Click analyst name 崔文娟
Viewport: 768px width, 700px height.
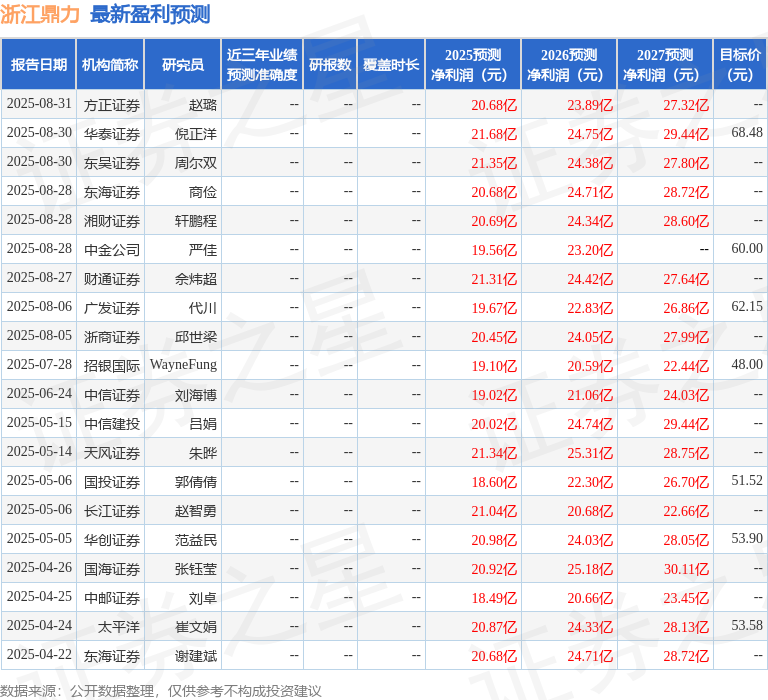tap(196, 627)
